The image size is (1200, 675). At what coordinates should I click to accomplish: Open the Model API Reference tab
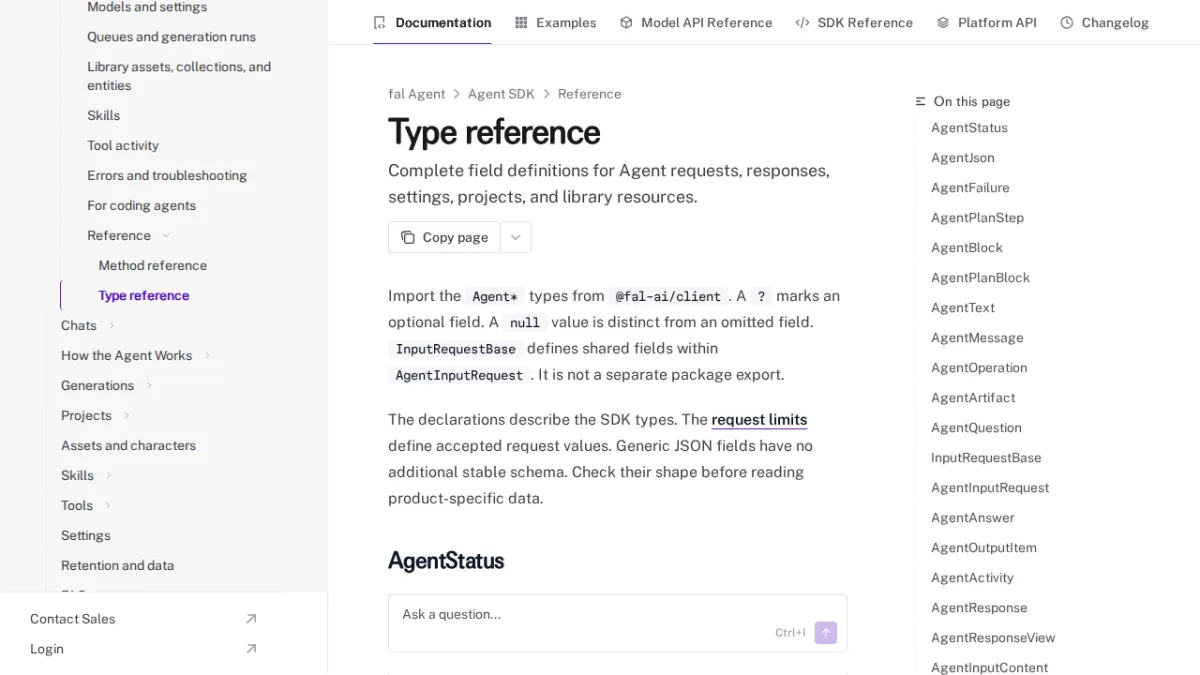click(x=696, y=22)
